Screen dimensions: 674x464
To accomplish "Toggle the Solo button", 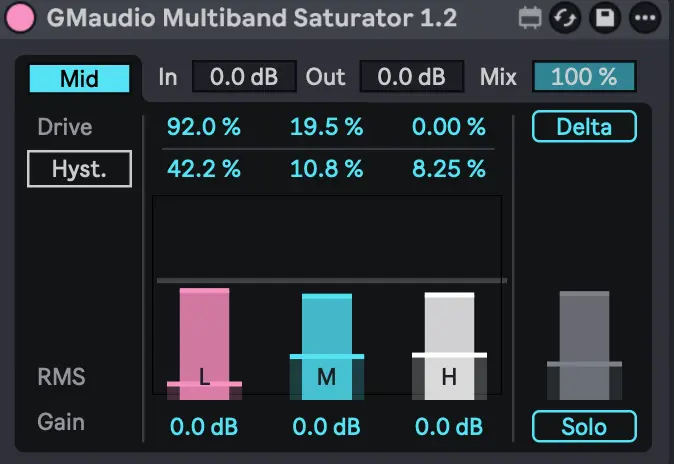I will pyautogui.click(x=584, y=427).
